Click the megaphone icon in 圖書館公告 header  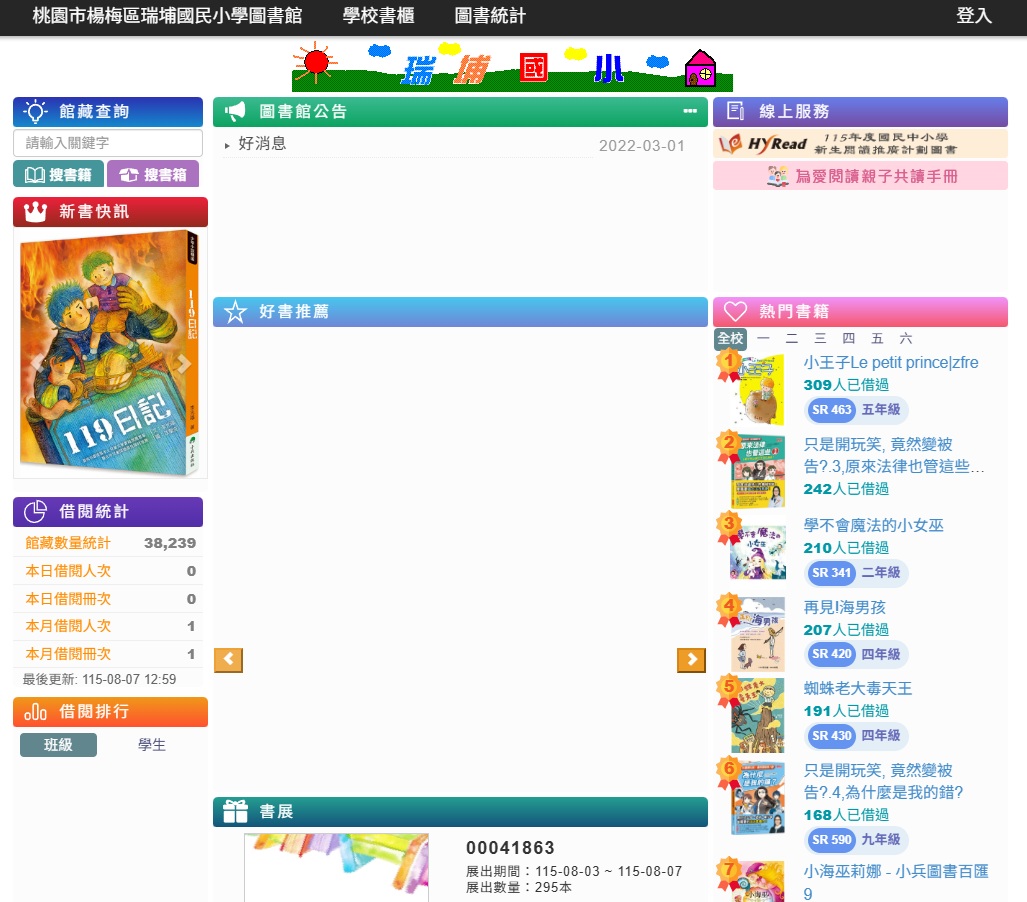[x=234, y=112]
